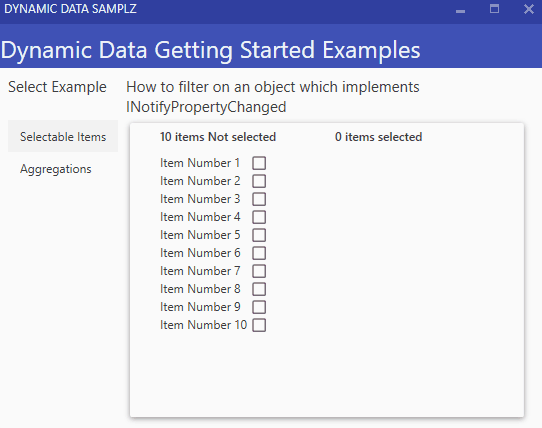Minimize the Dynamic Data Samplz window
The height and width of the screenshot is (428, 542).
pos(460,10)
